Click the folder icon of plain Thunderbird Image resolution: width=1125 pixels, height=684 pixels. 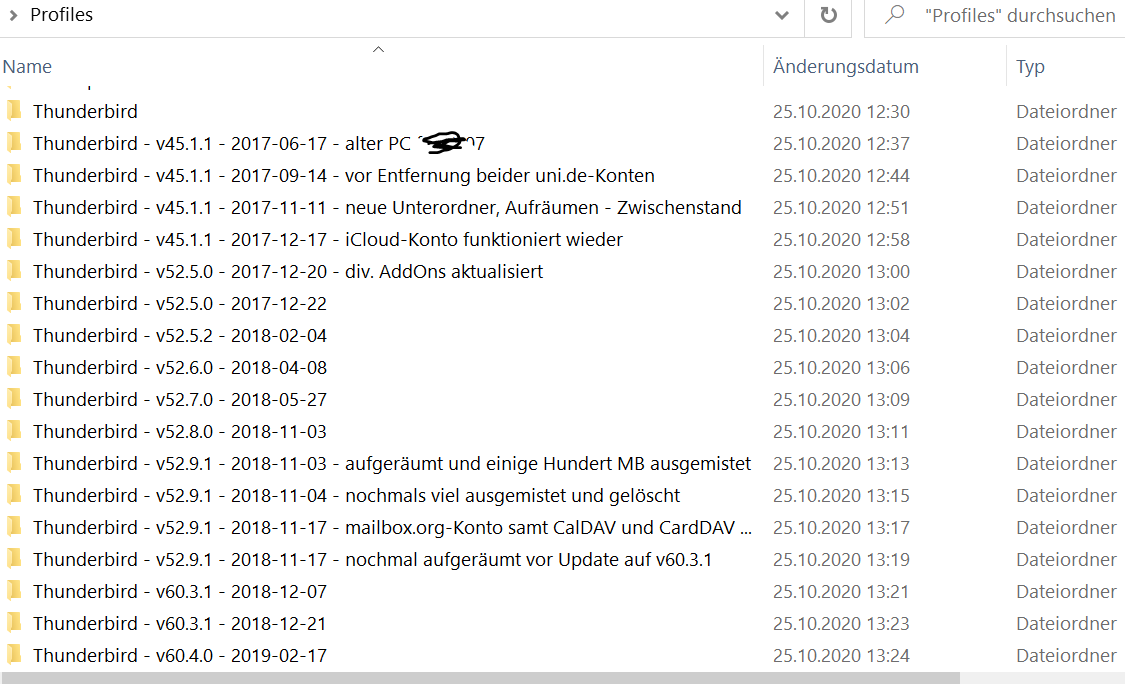click(x=14, y=111)
